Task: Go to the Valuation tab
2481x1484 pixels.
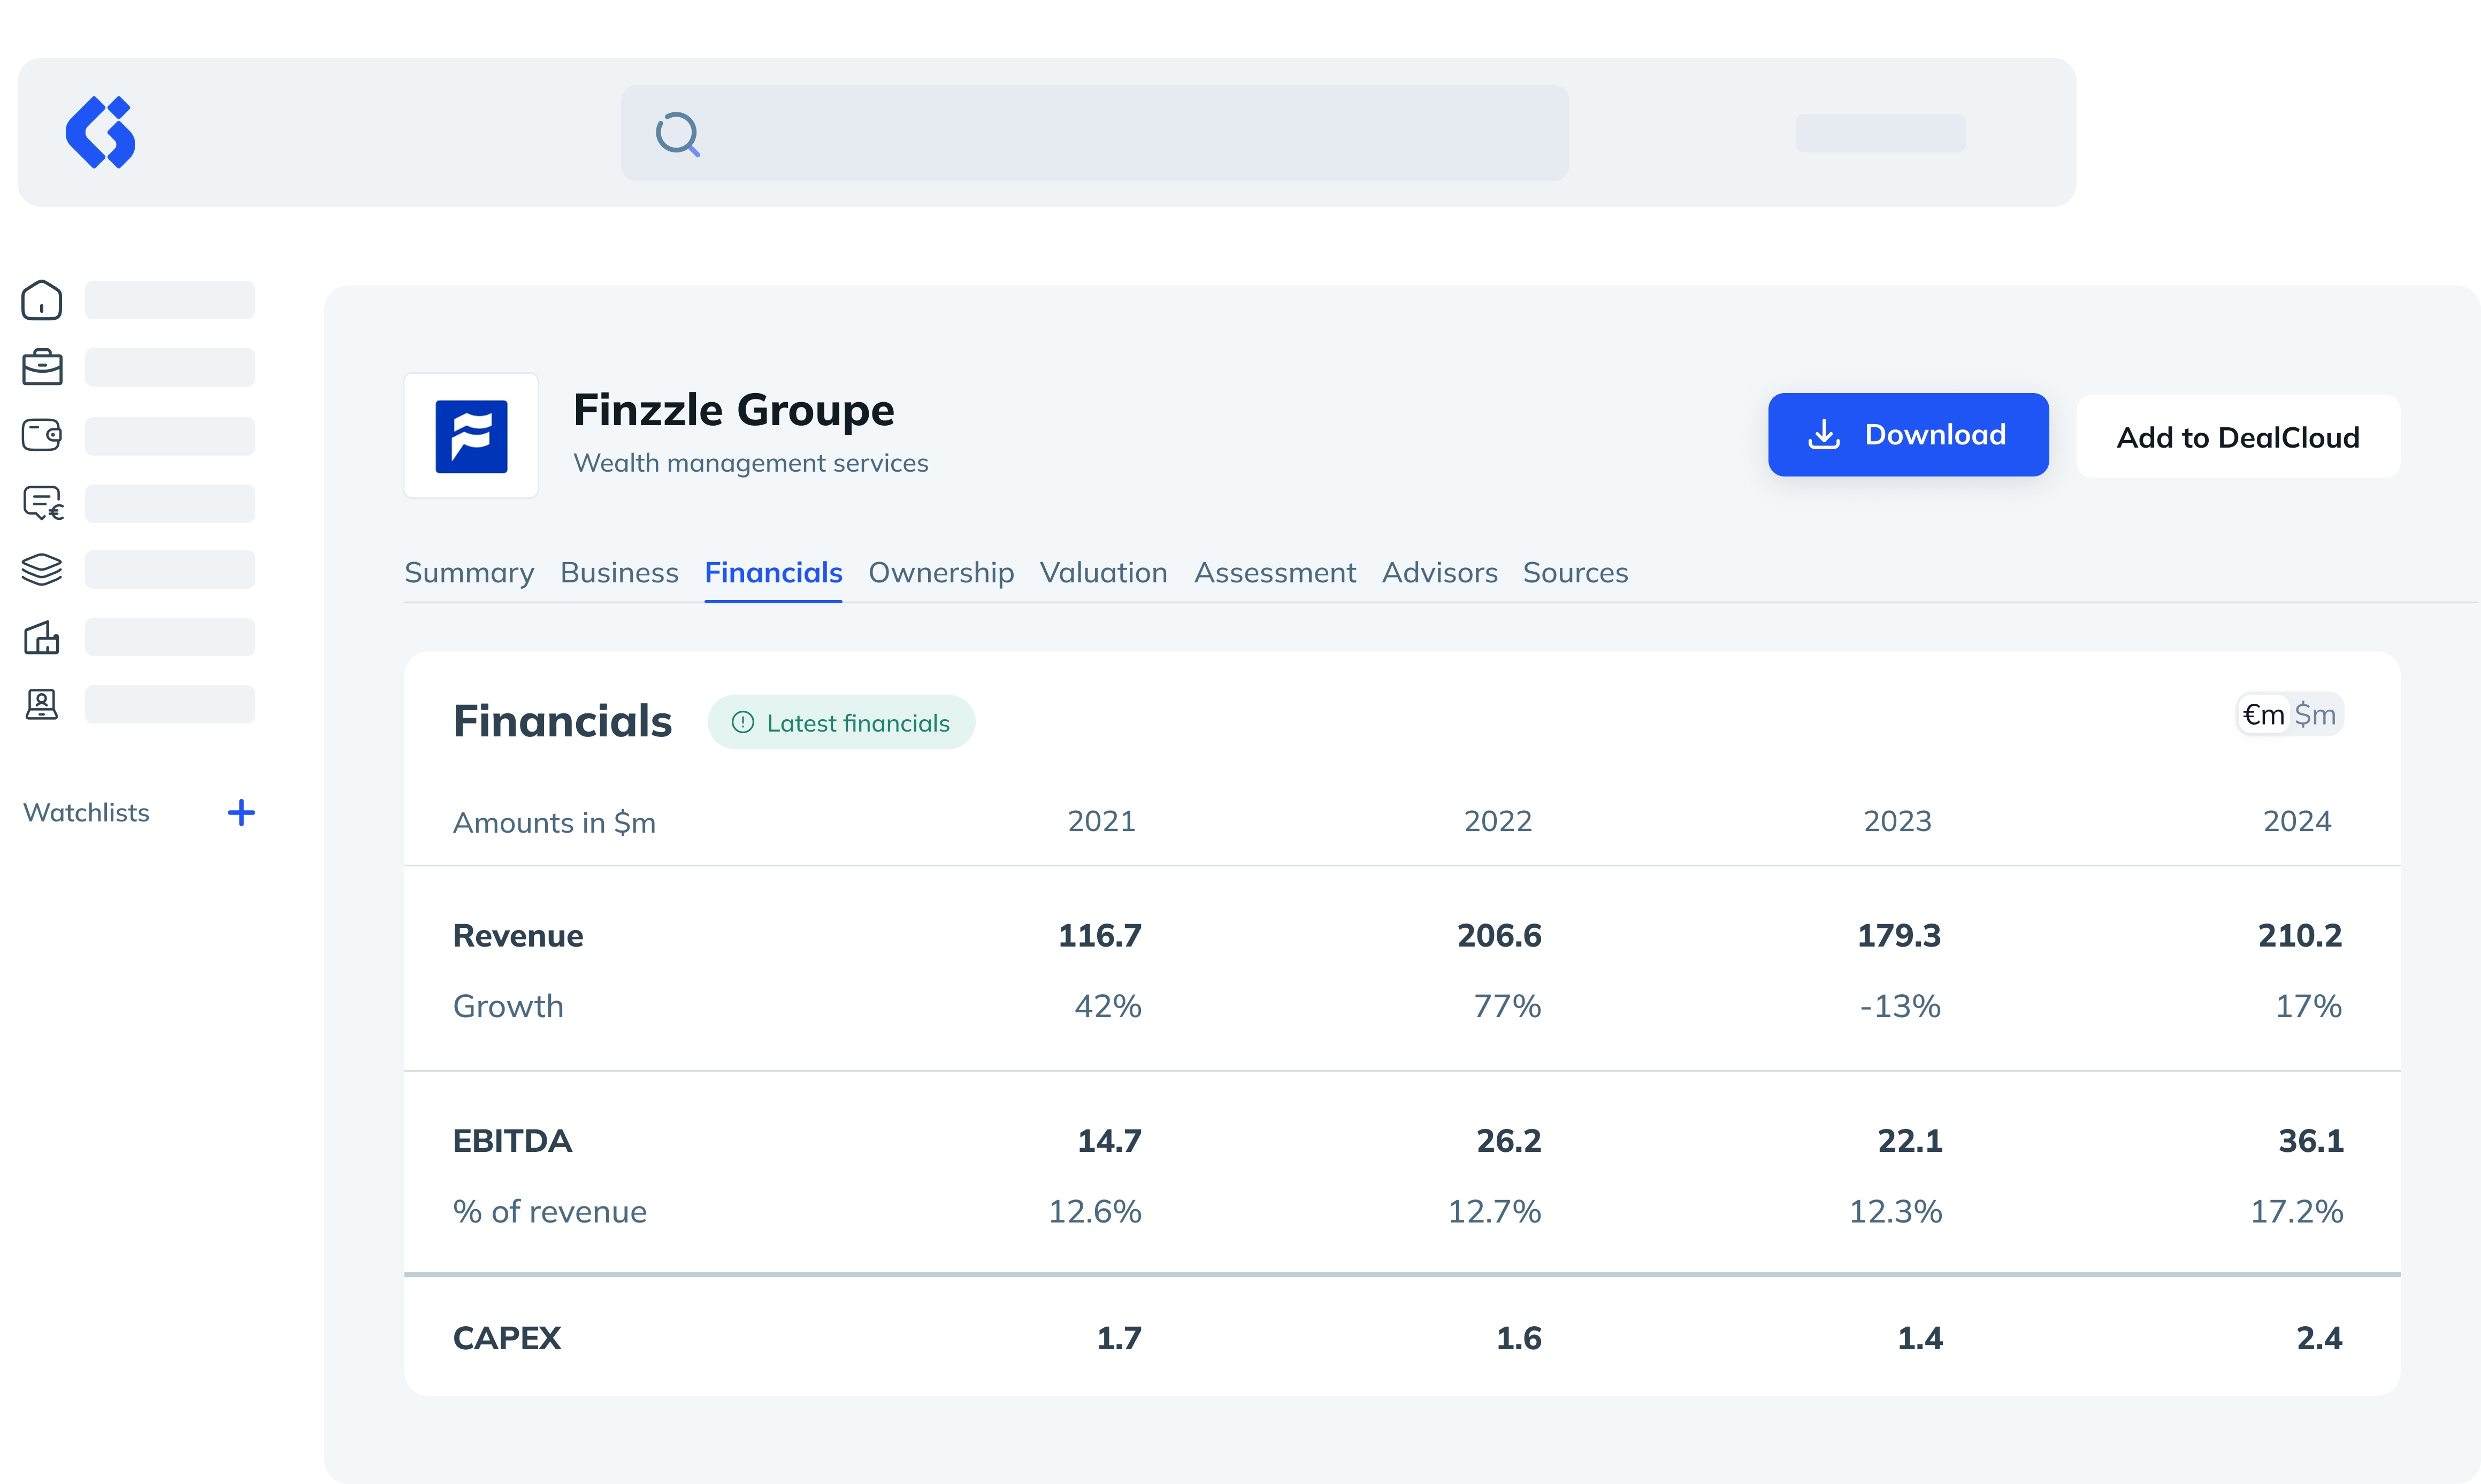Action: (1103, 573)
